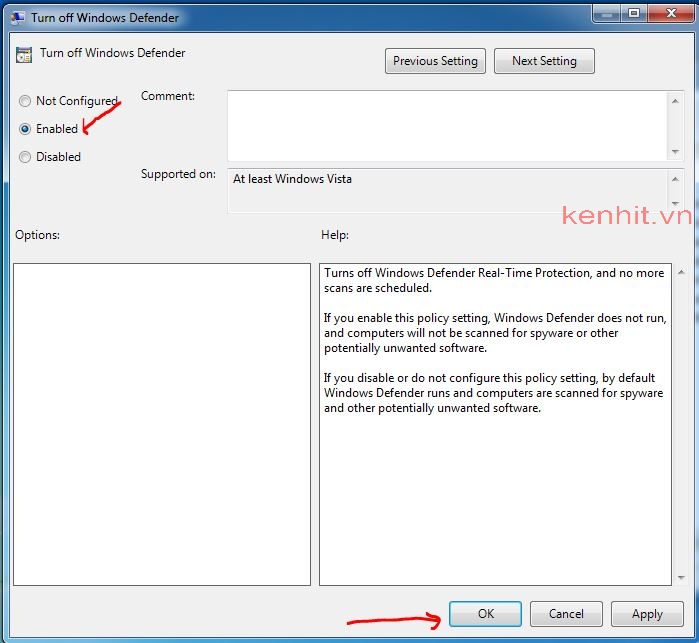Image resolution: width=699 pixels, height=643 pixels.
Task: Maximize the policy settings window
Action: (x=634, y=13)
